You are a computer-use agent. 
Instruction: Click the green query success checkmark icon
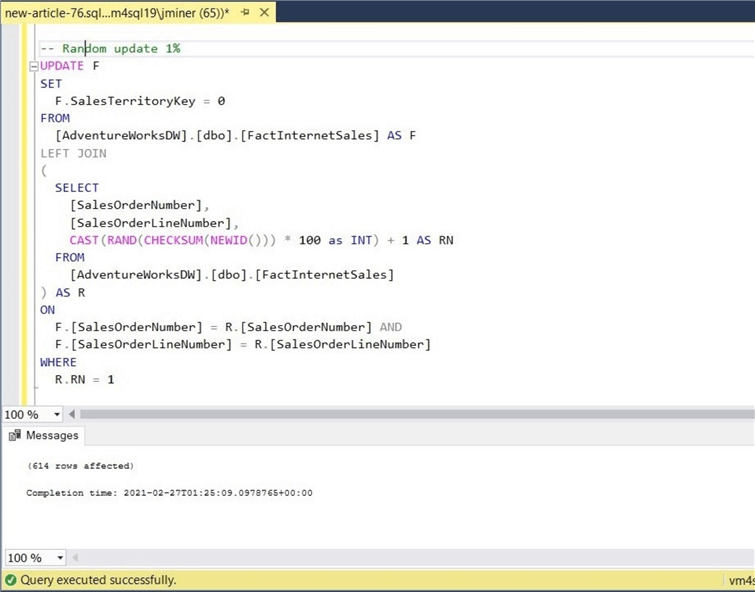pyautogui.click(x=11, y=580)
